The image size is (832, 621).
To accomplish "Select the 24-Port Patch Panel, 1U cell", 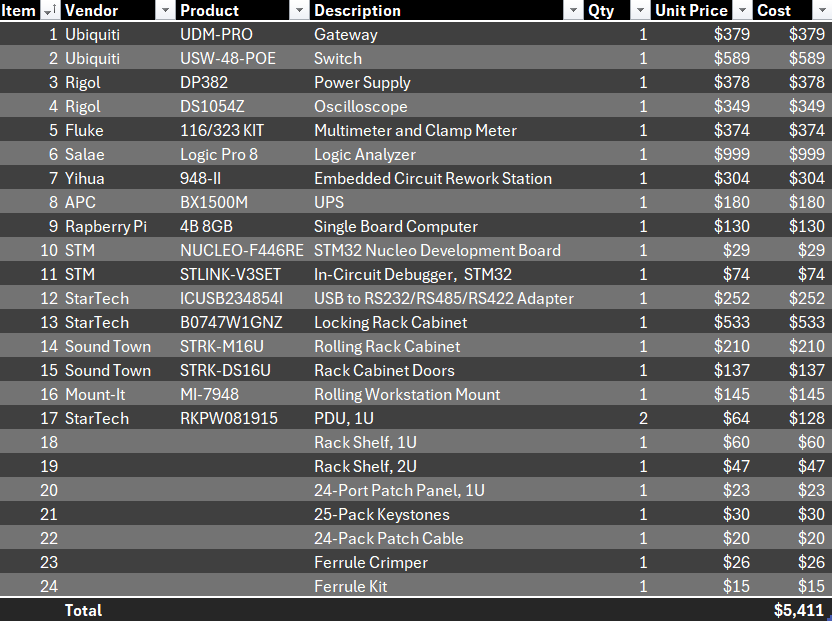I will click(x=447, y=490).
